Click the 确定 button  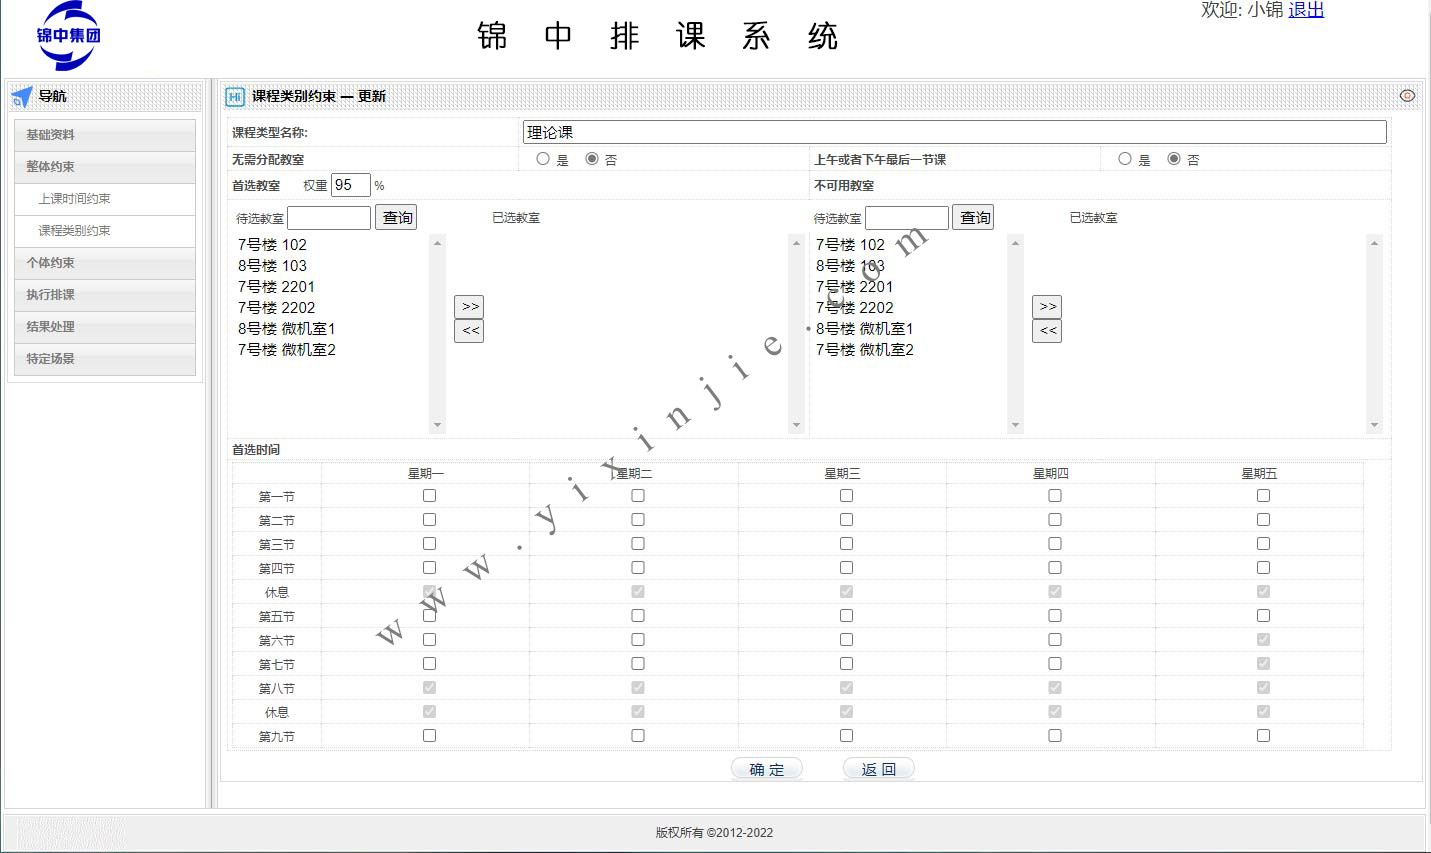pos(767,769)
